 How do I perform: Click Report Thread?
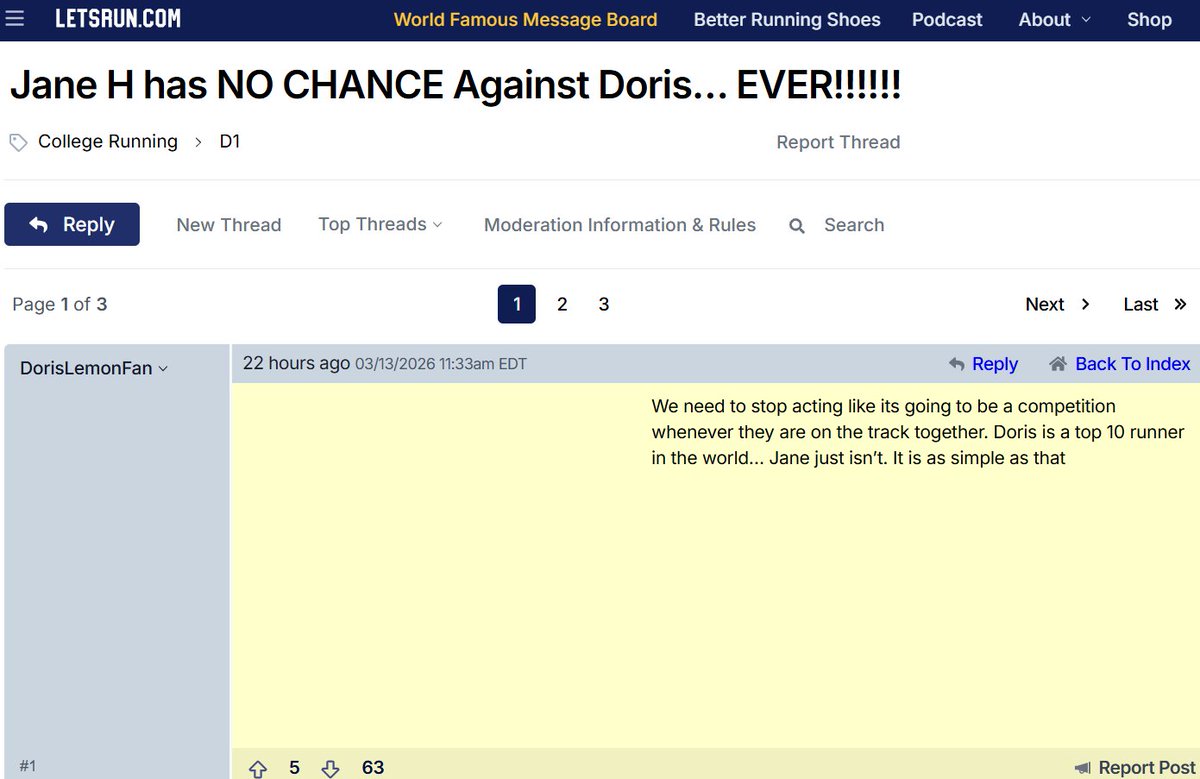(x=838, y=142)
